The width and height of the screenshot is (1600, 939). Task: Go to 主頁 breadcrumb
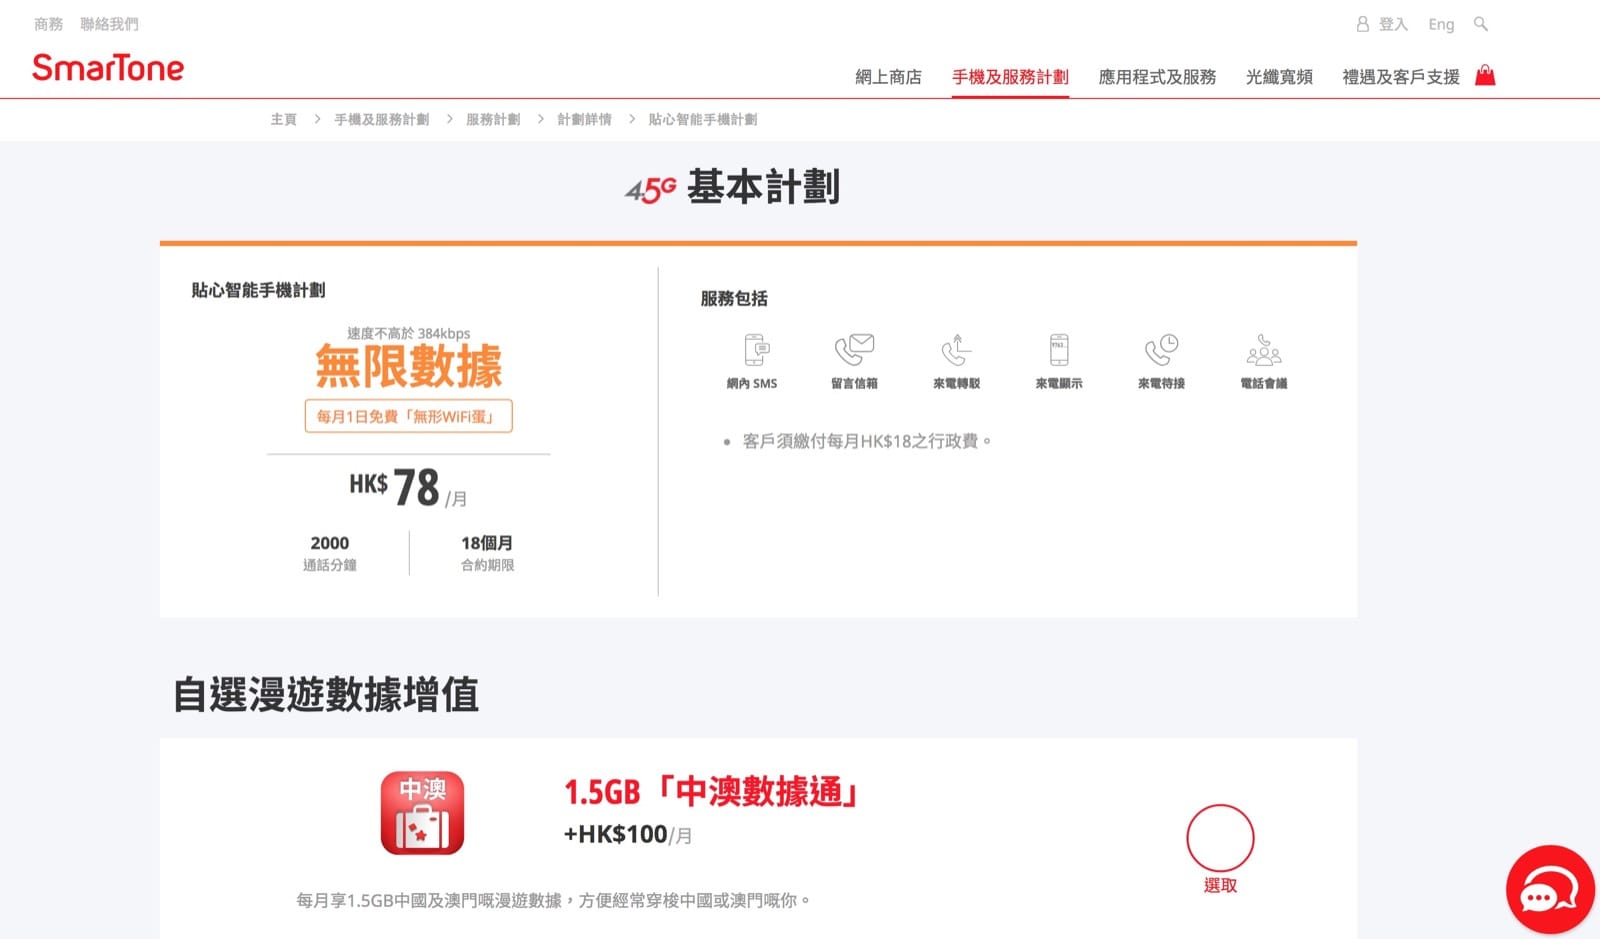[283, 119]
